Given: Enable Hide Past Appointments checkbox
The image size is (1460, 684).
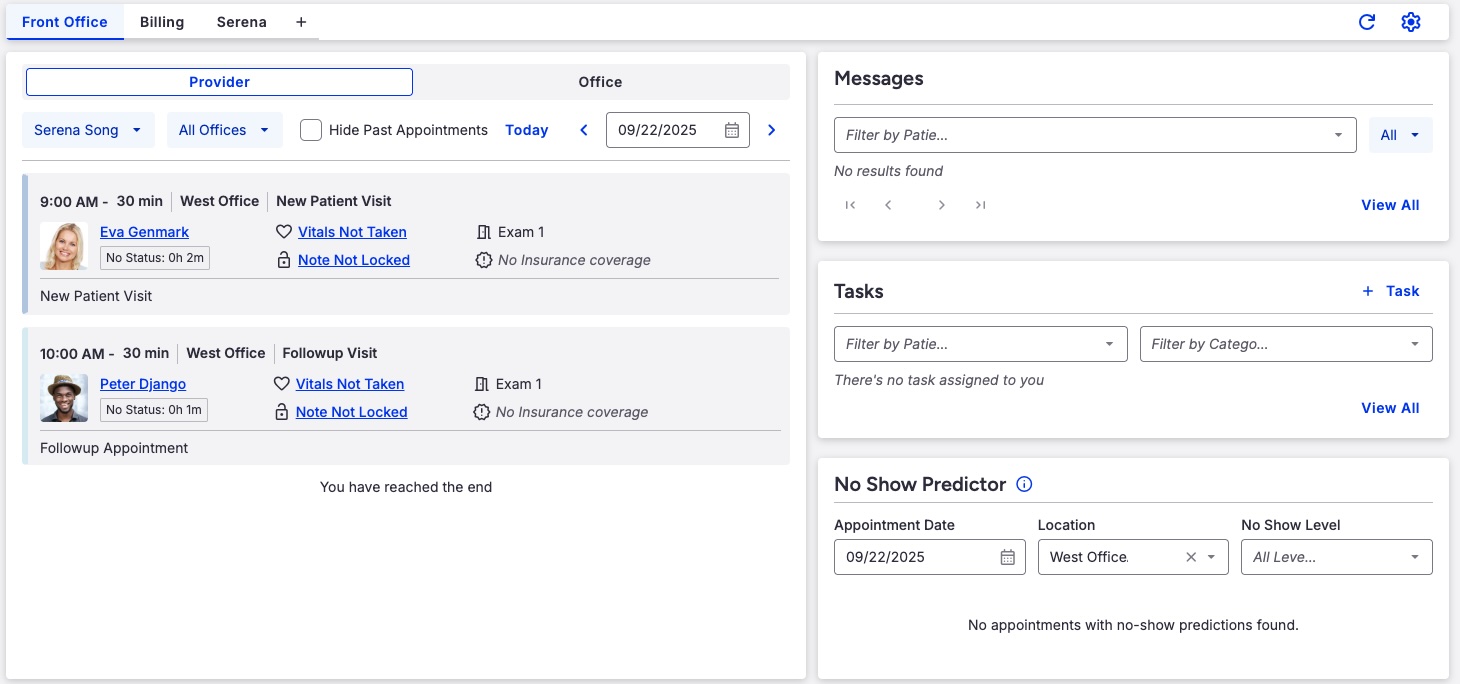Looking at the screenshot, I should click(x=311, y=130).
